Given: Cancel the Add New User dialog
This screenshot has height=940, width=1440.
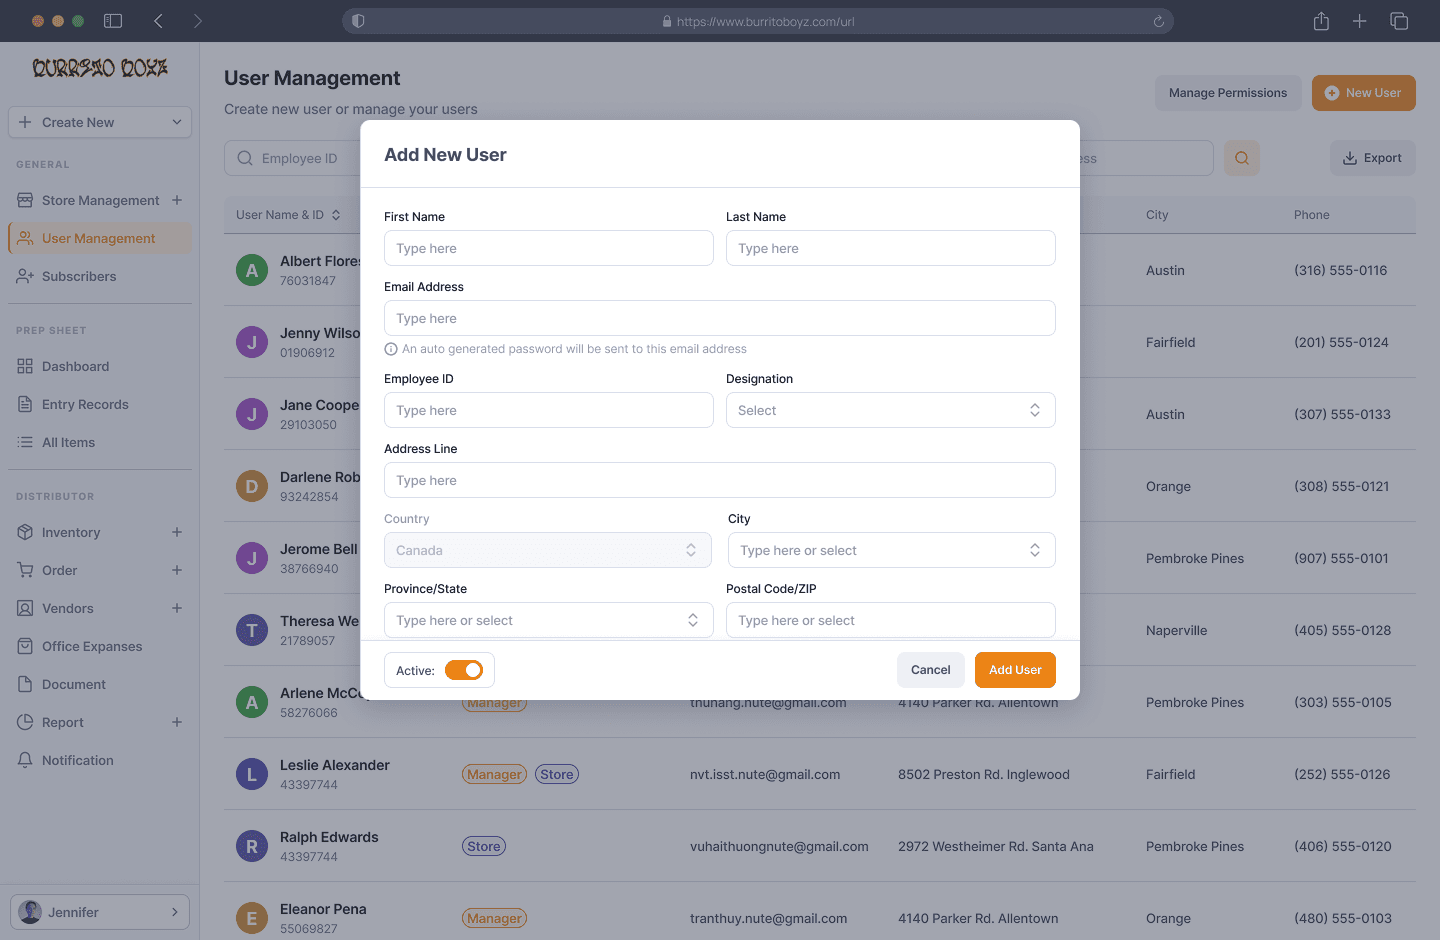Looking at the screenshot, I should coord(931,670).
